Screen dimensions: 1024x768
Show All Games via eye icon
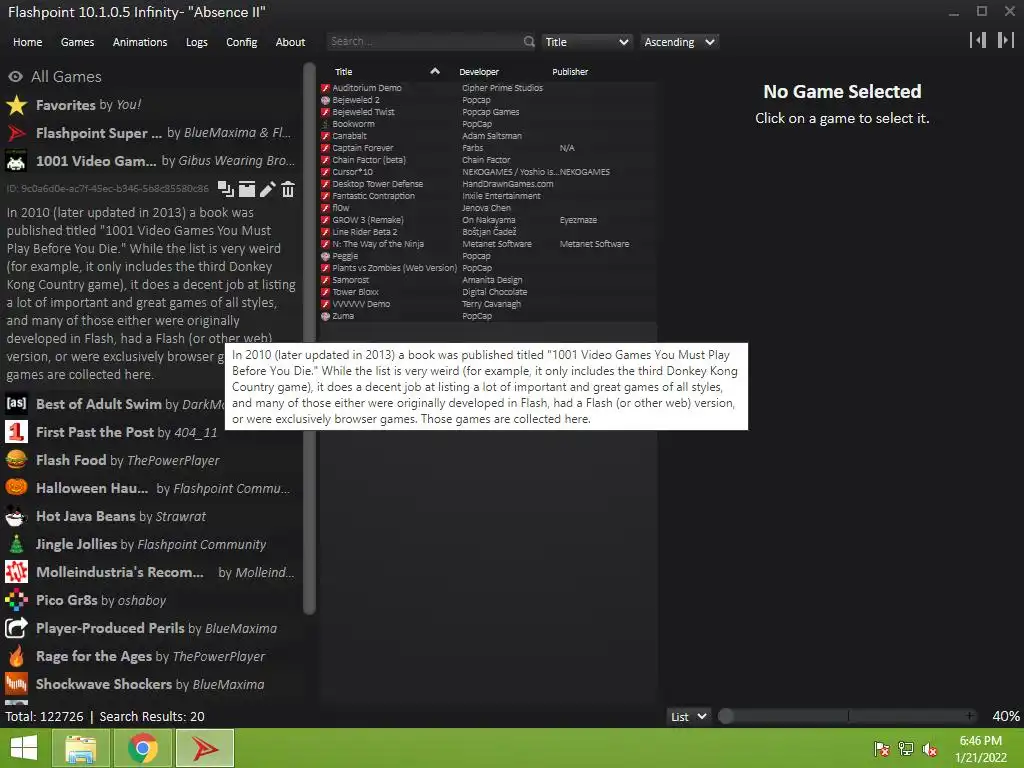pos(16,77)
